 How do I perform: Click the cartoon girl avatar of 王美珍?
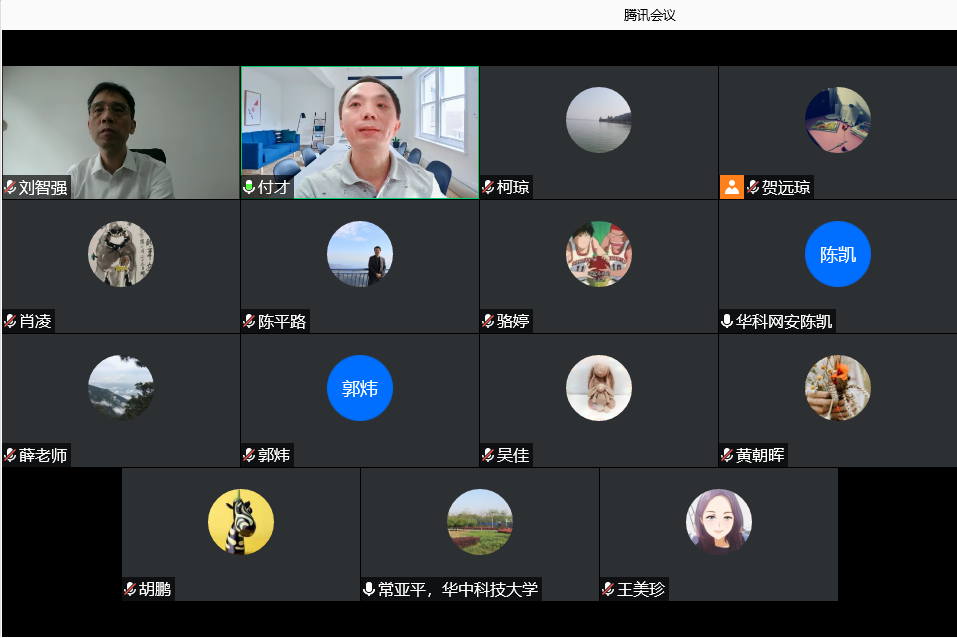(x=718, y=522)
